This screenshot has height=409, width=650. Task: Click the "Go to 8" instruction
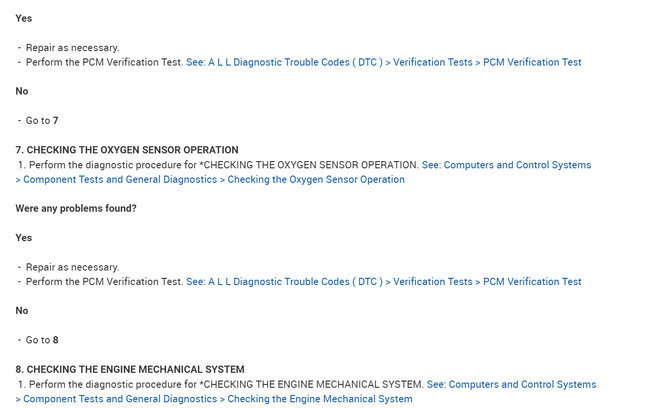point(42,340)
